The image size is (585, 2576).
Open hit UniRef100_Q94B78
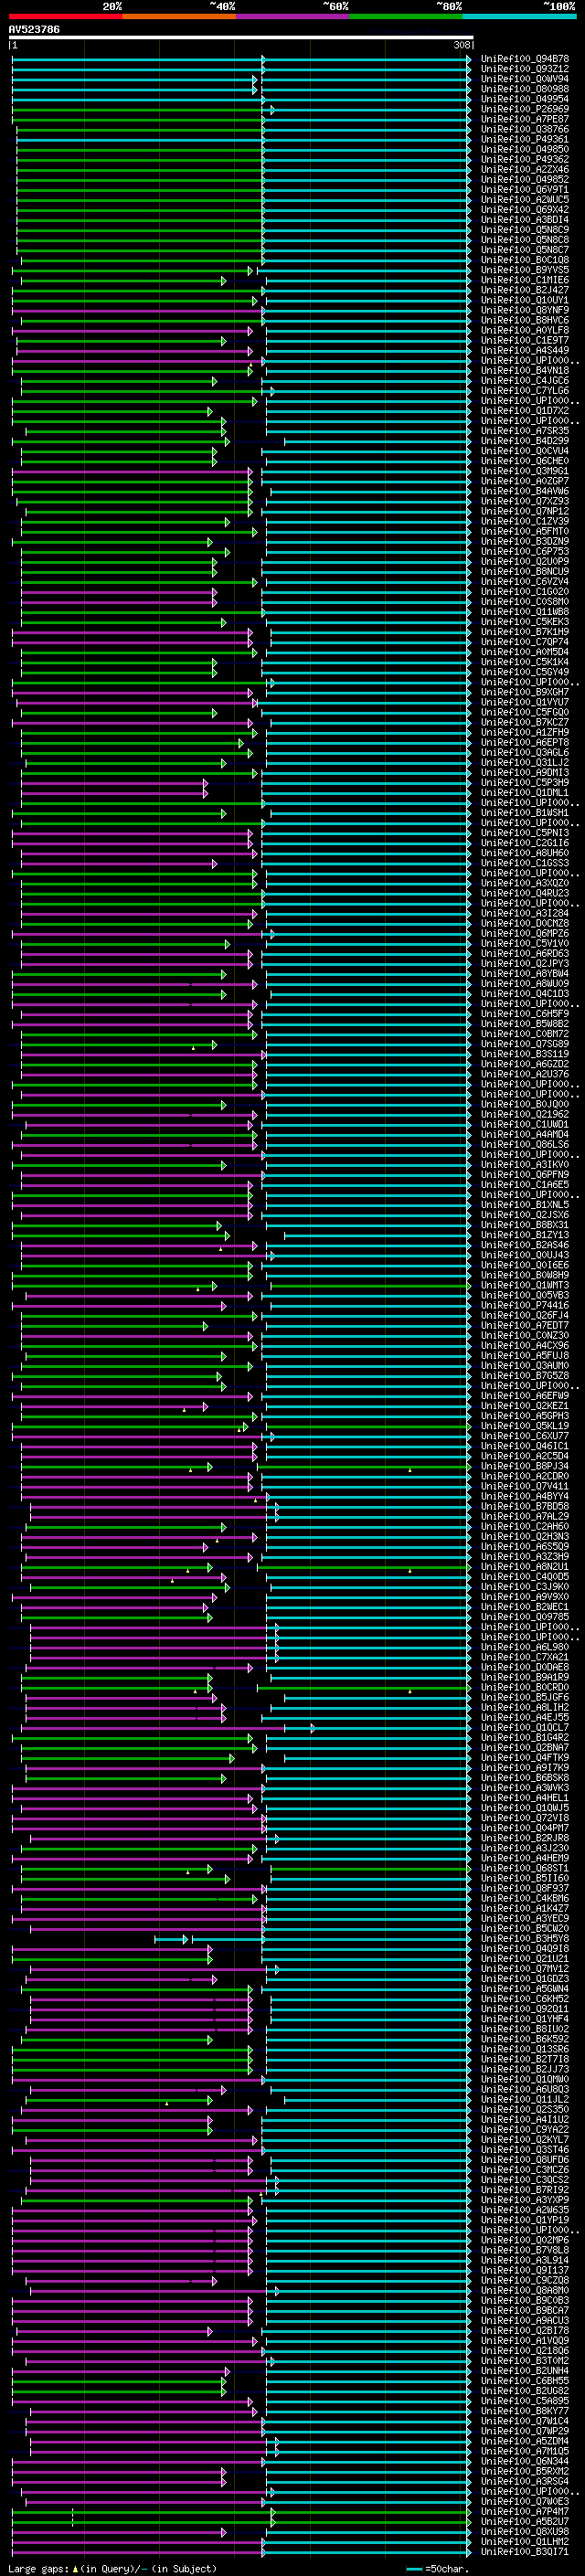click(x=525, y=59)
